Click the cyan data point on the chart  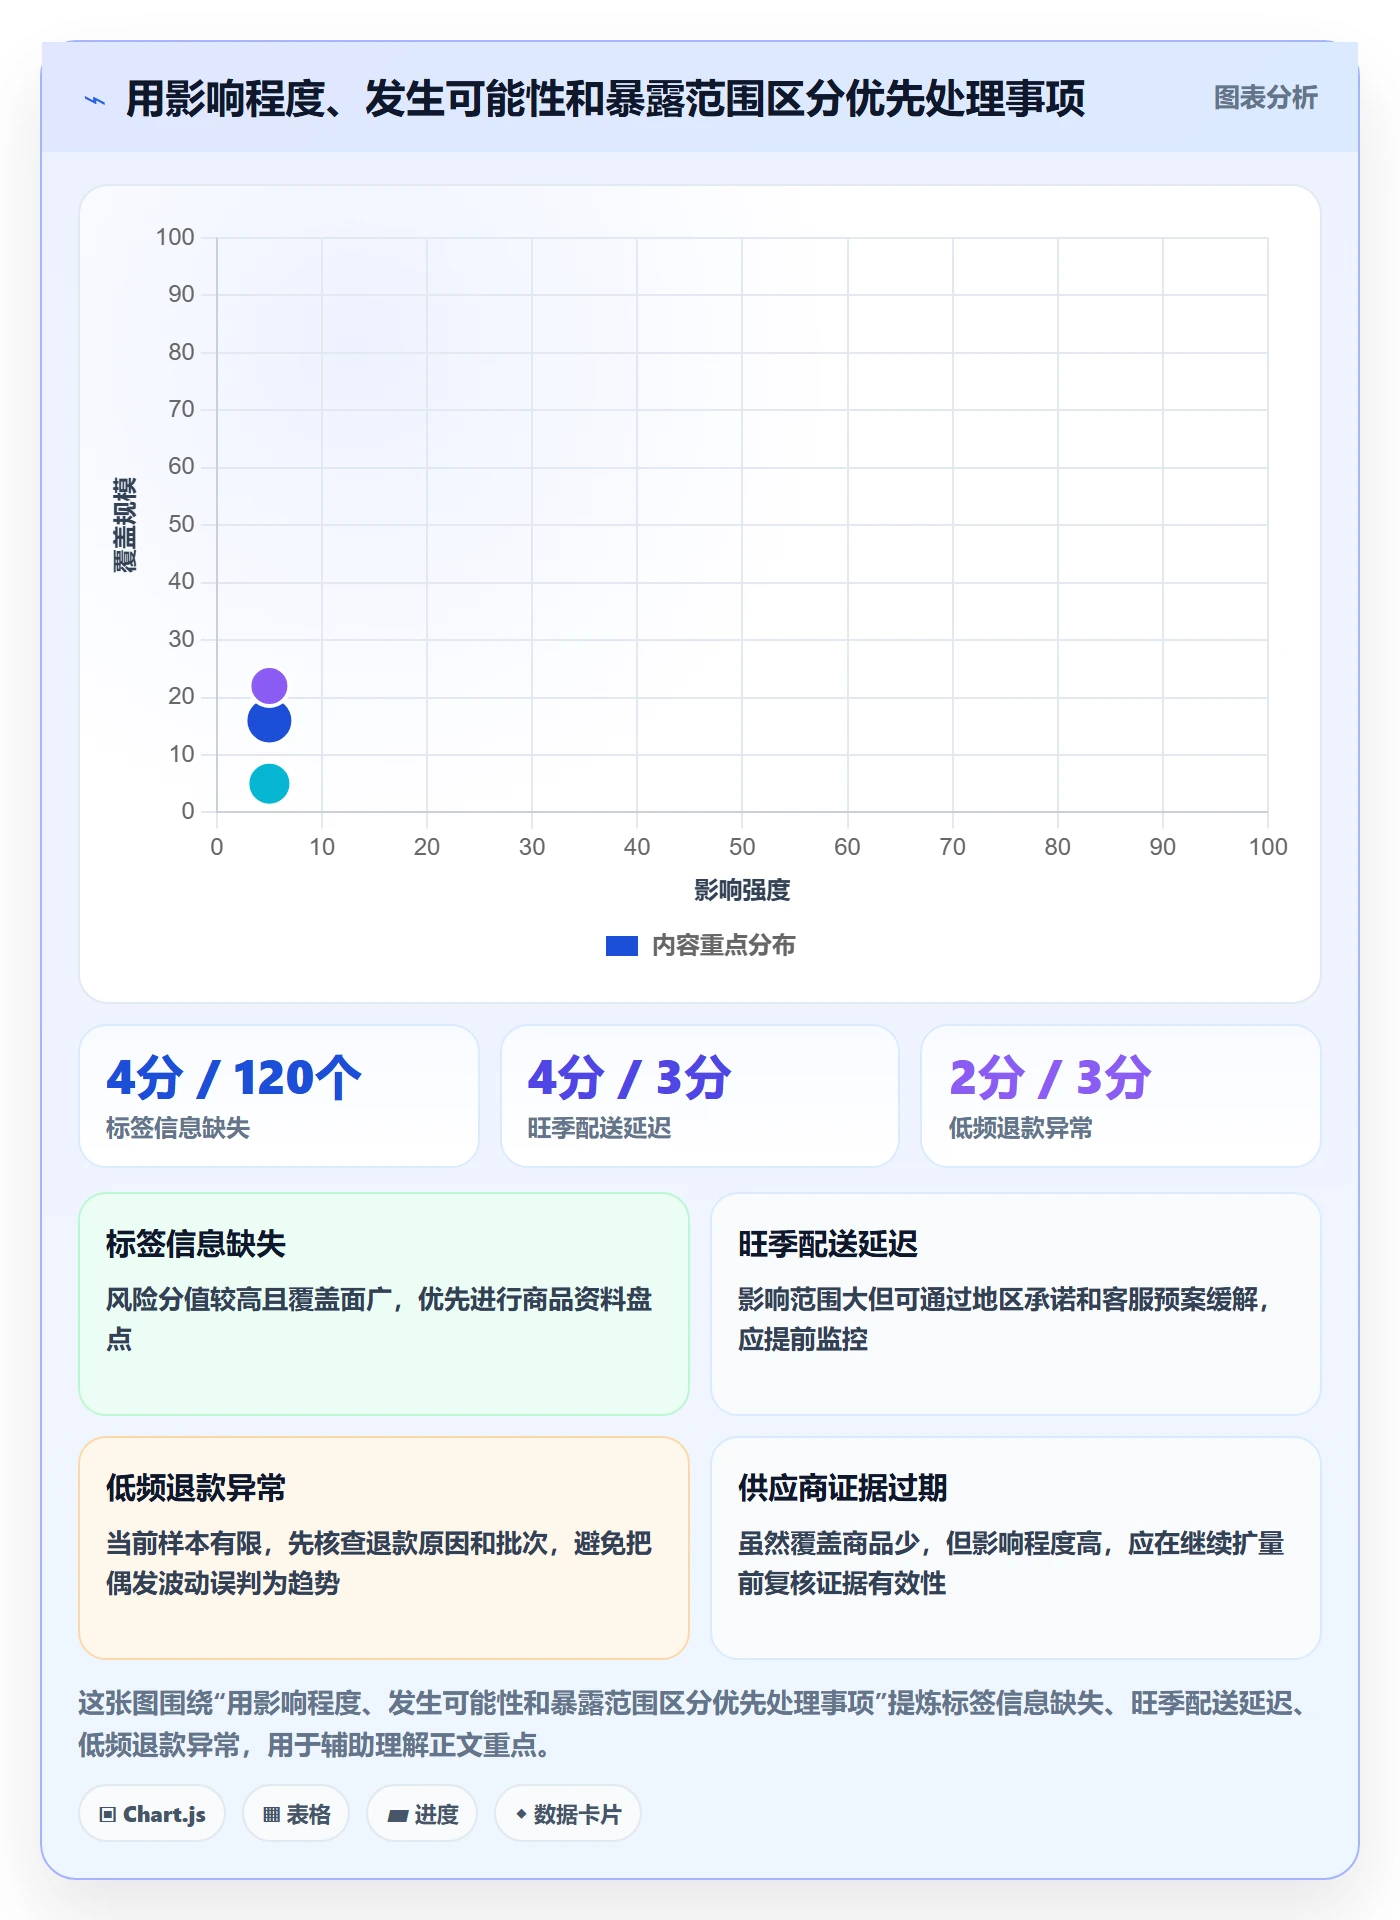[269, 784]
